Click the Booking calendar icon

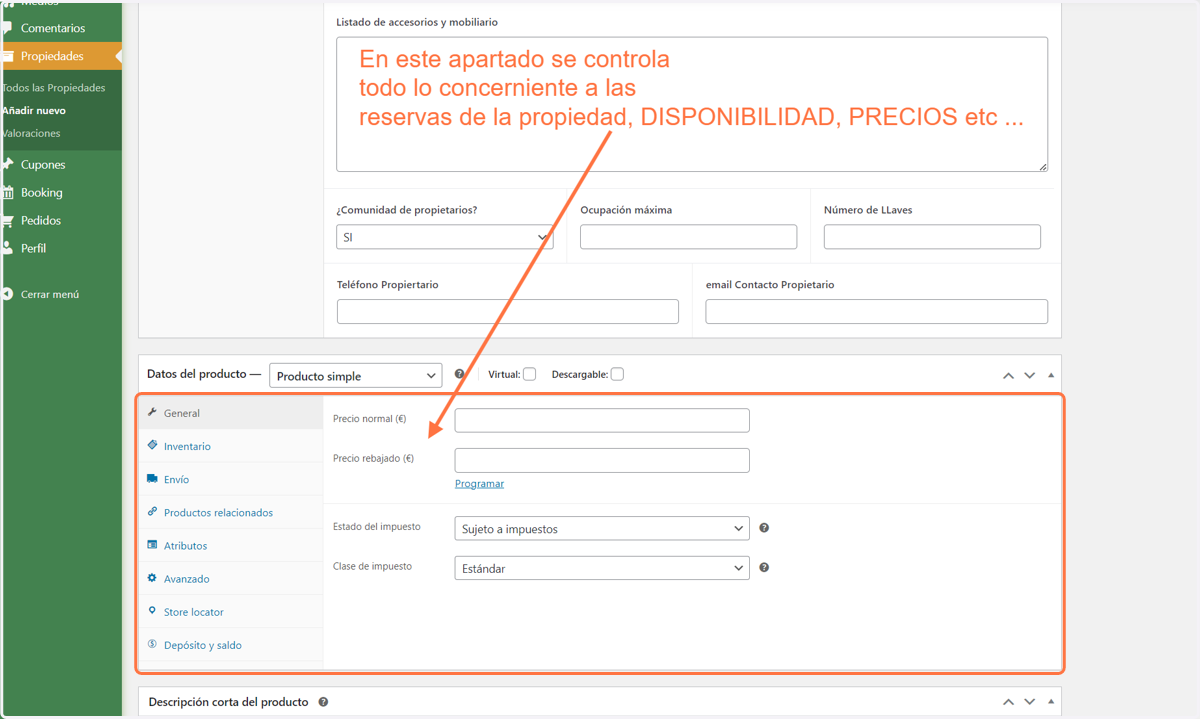[x=7, y=192]
